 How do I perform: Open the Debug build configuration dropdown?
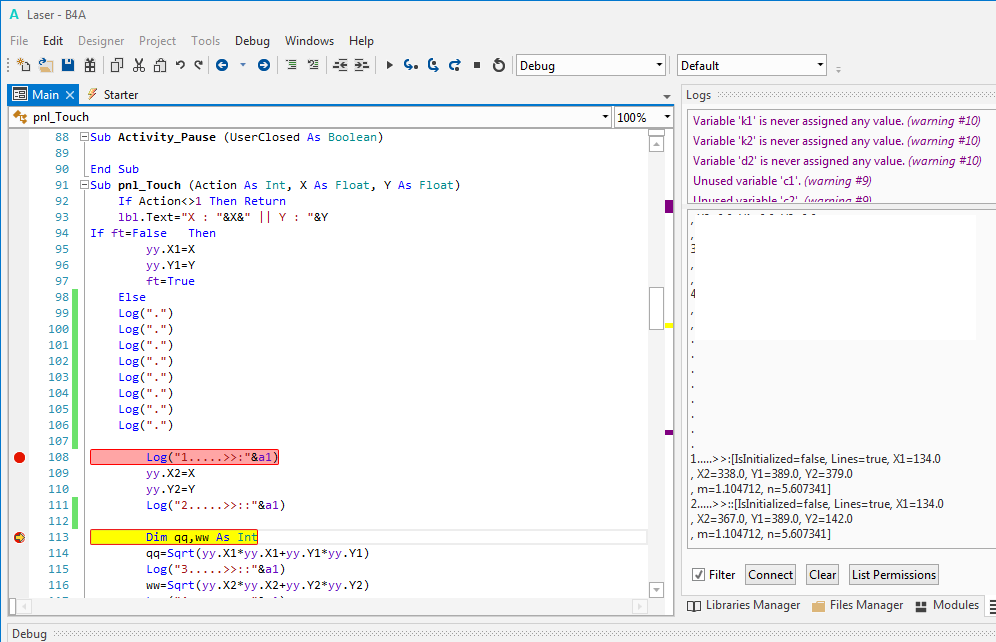point(590,65)
